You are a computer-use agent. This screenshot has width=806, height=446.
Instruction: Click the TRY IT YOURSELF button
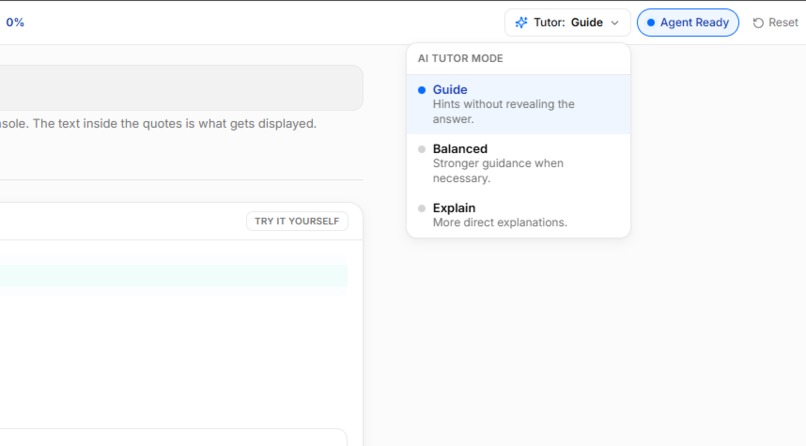[x=297, y=221]
